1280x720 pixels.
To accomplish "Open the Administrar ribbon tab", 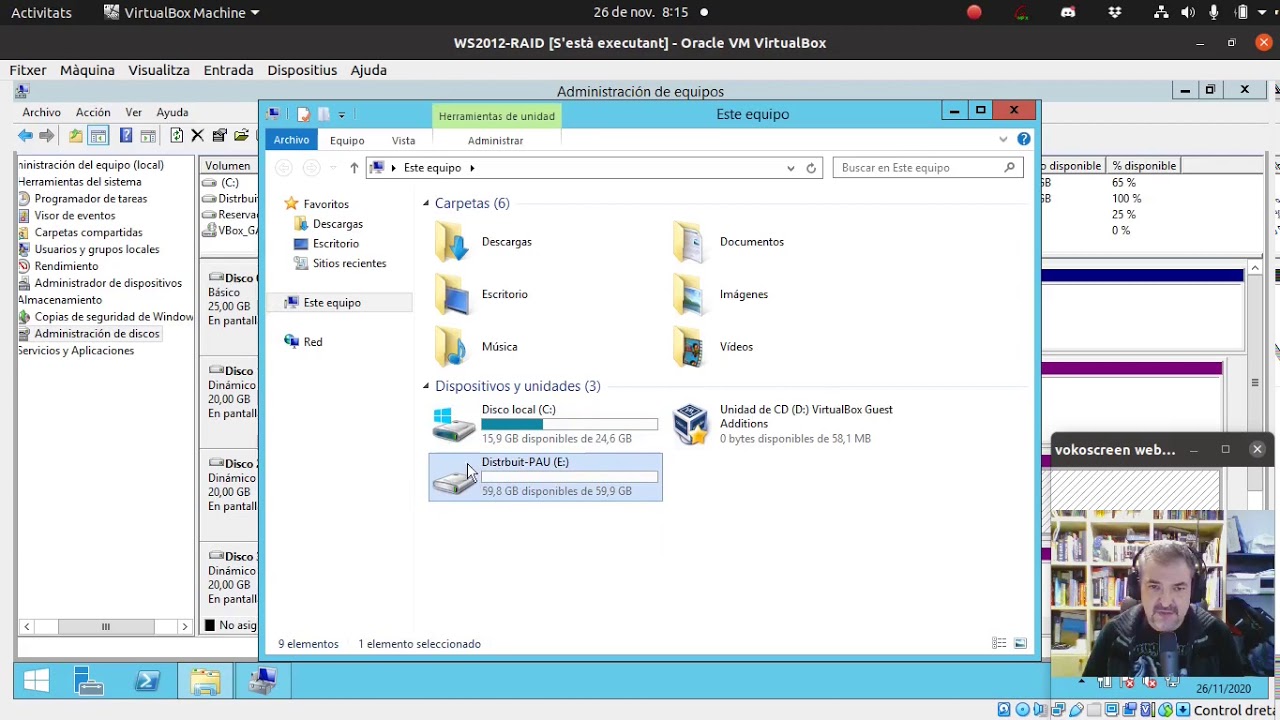I will 496,141.
